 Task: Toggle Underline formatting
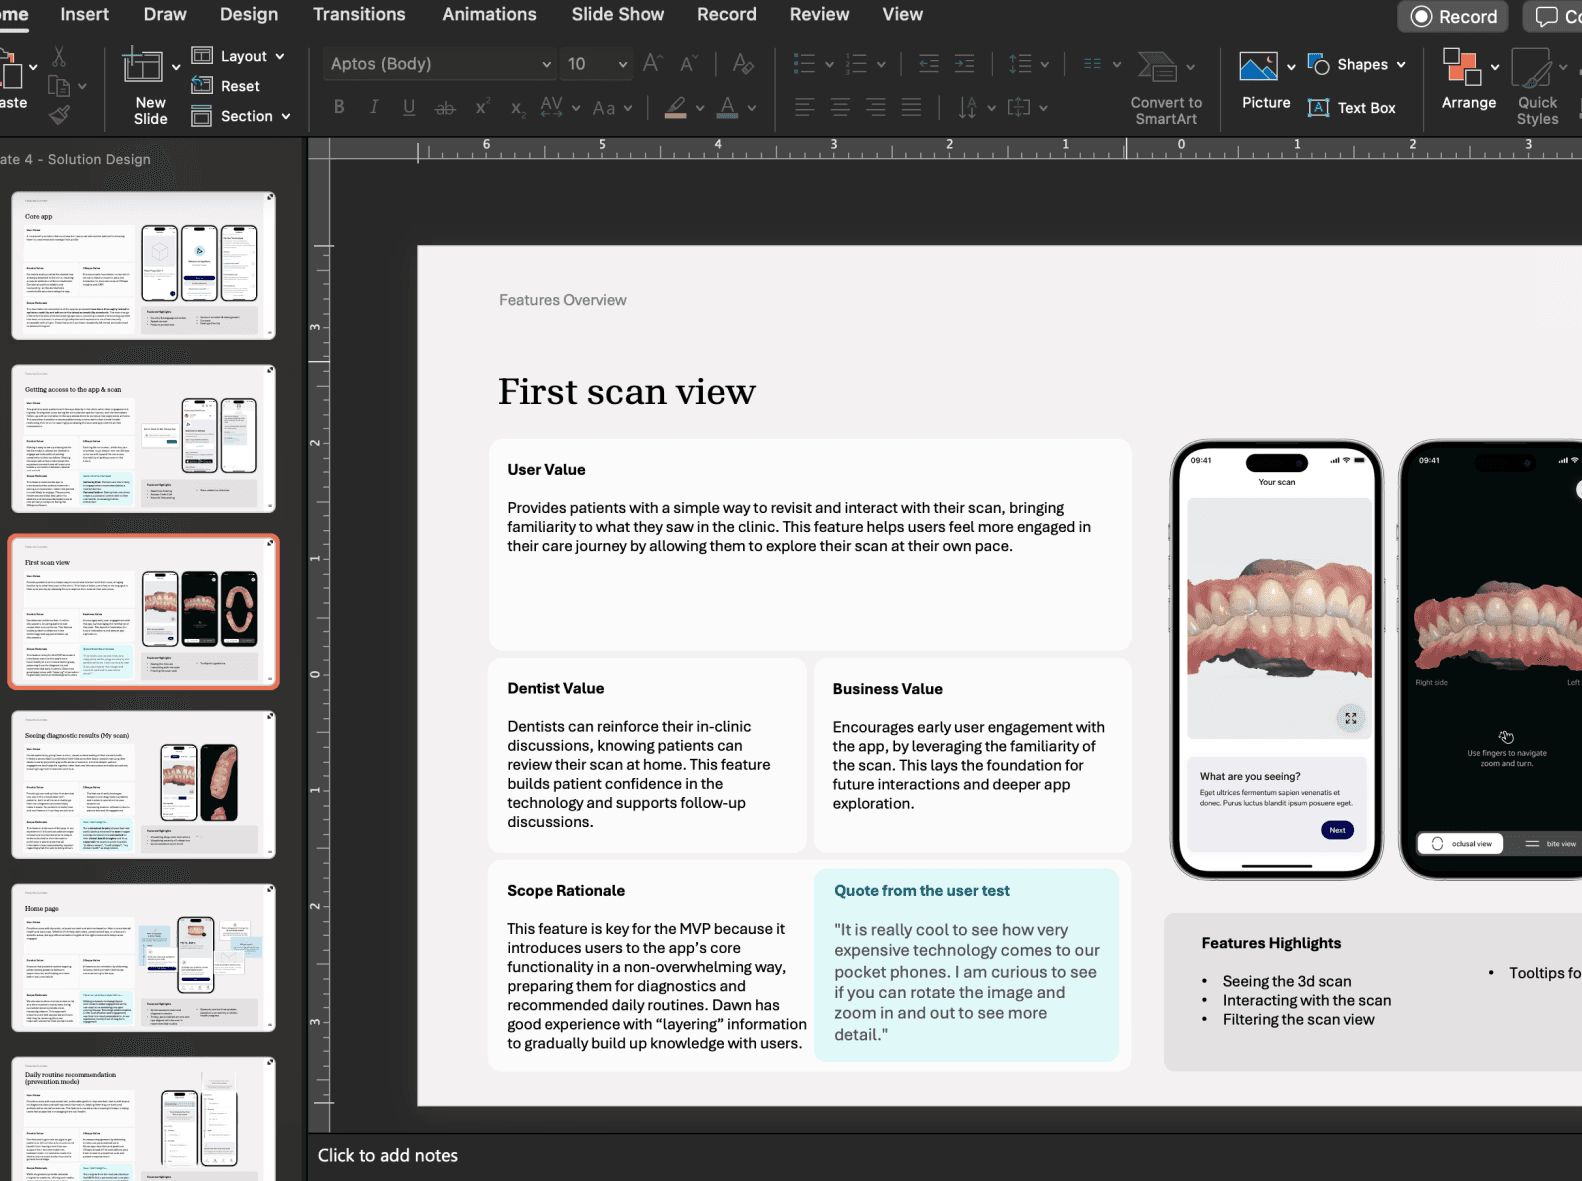(409, 107)
